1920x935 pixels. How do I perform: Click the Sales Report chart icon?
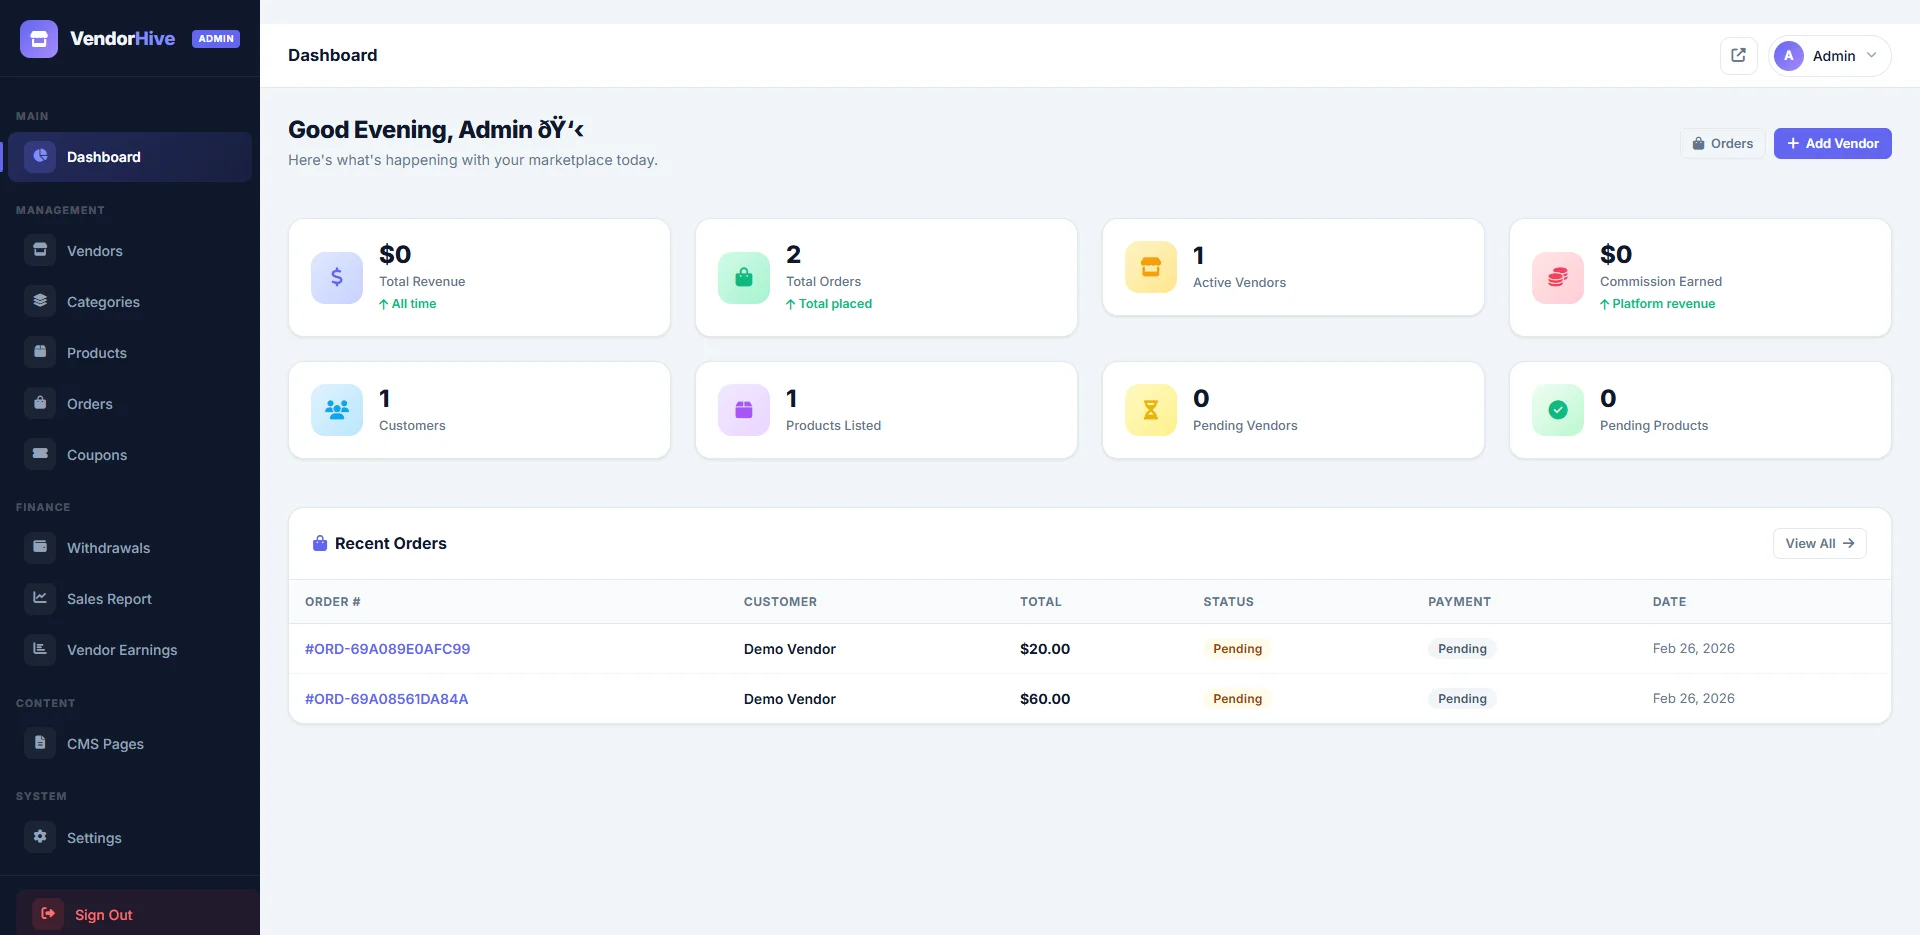coord(39,598)
